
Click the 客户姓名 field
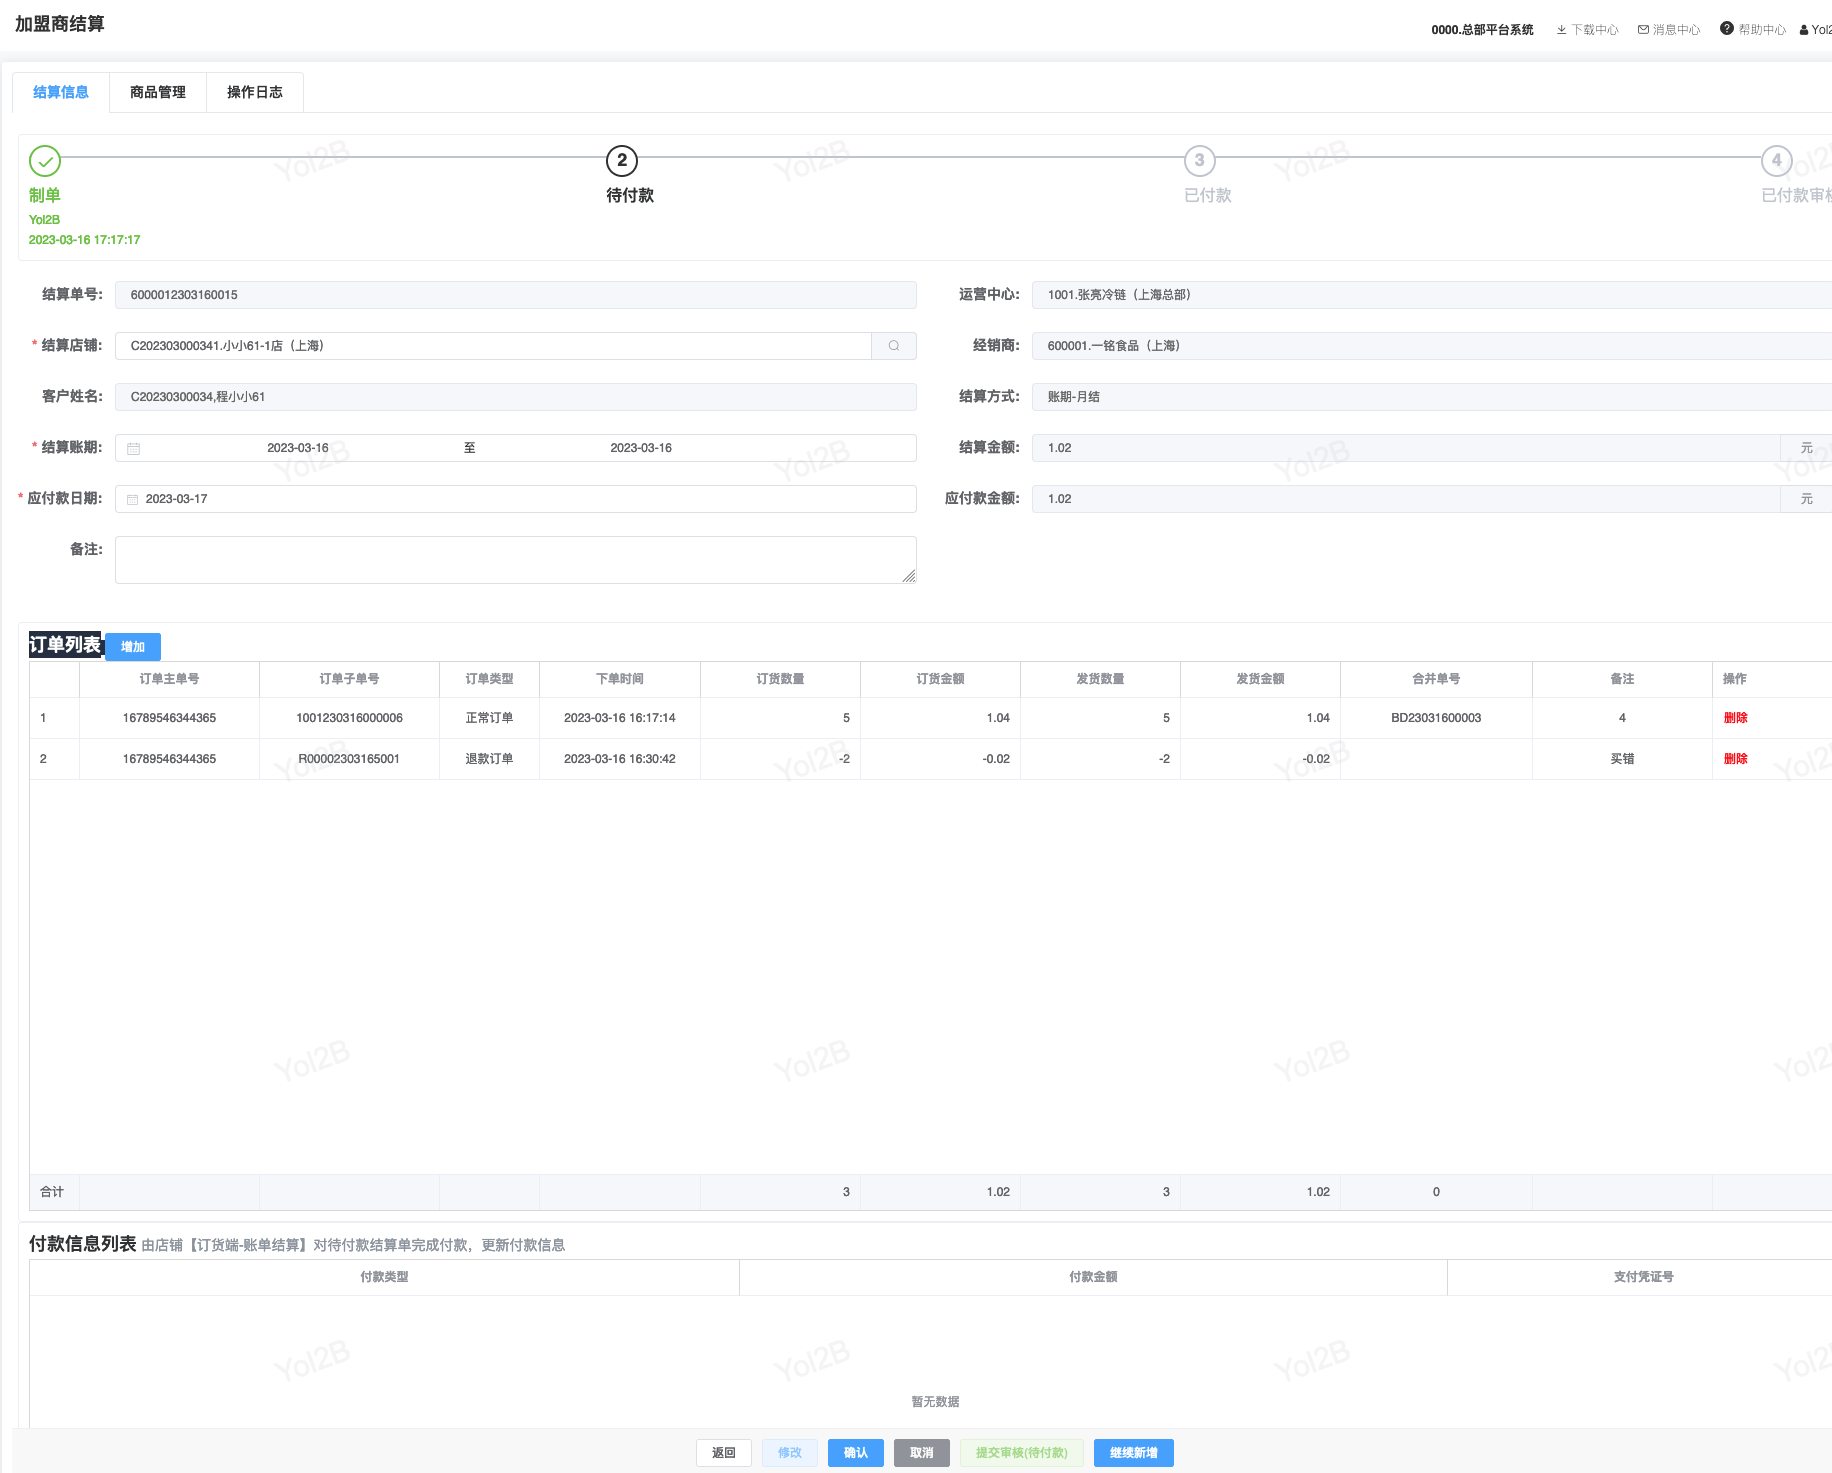516,397
